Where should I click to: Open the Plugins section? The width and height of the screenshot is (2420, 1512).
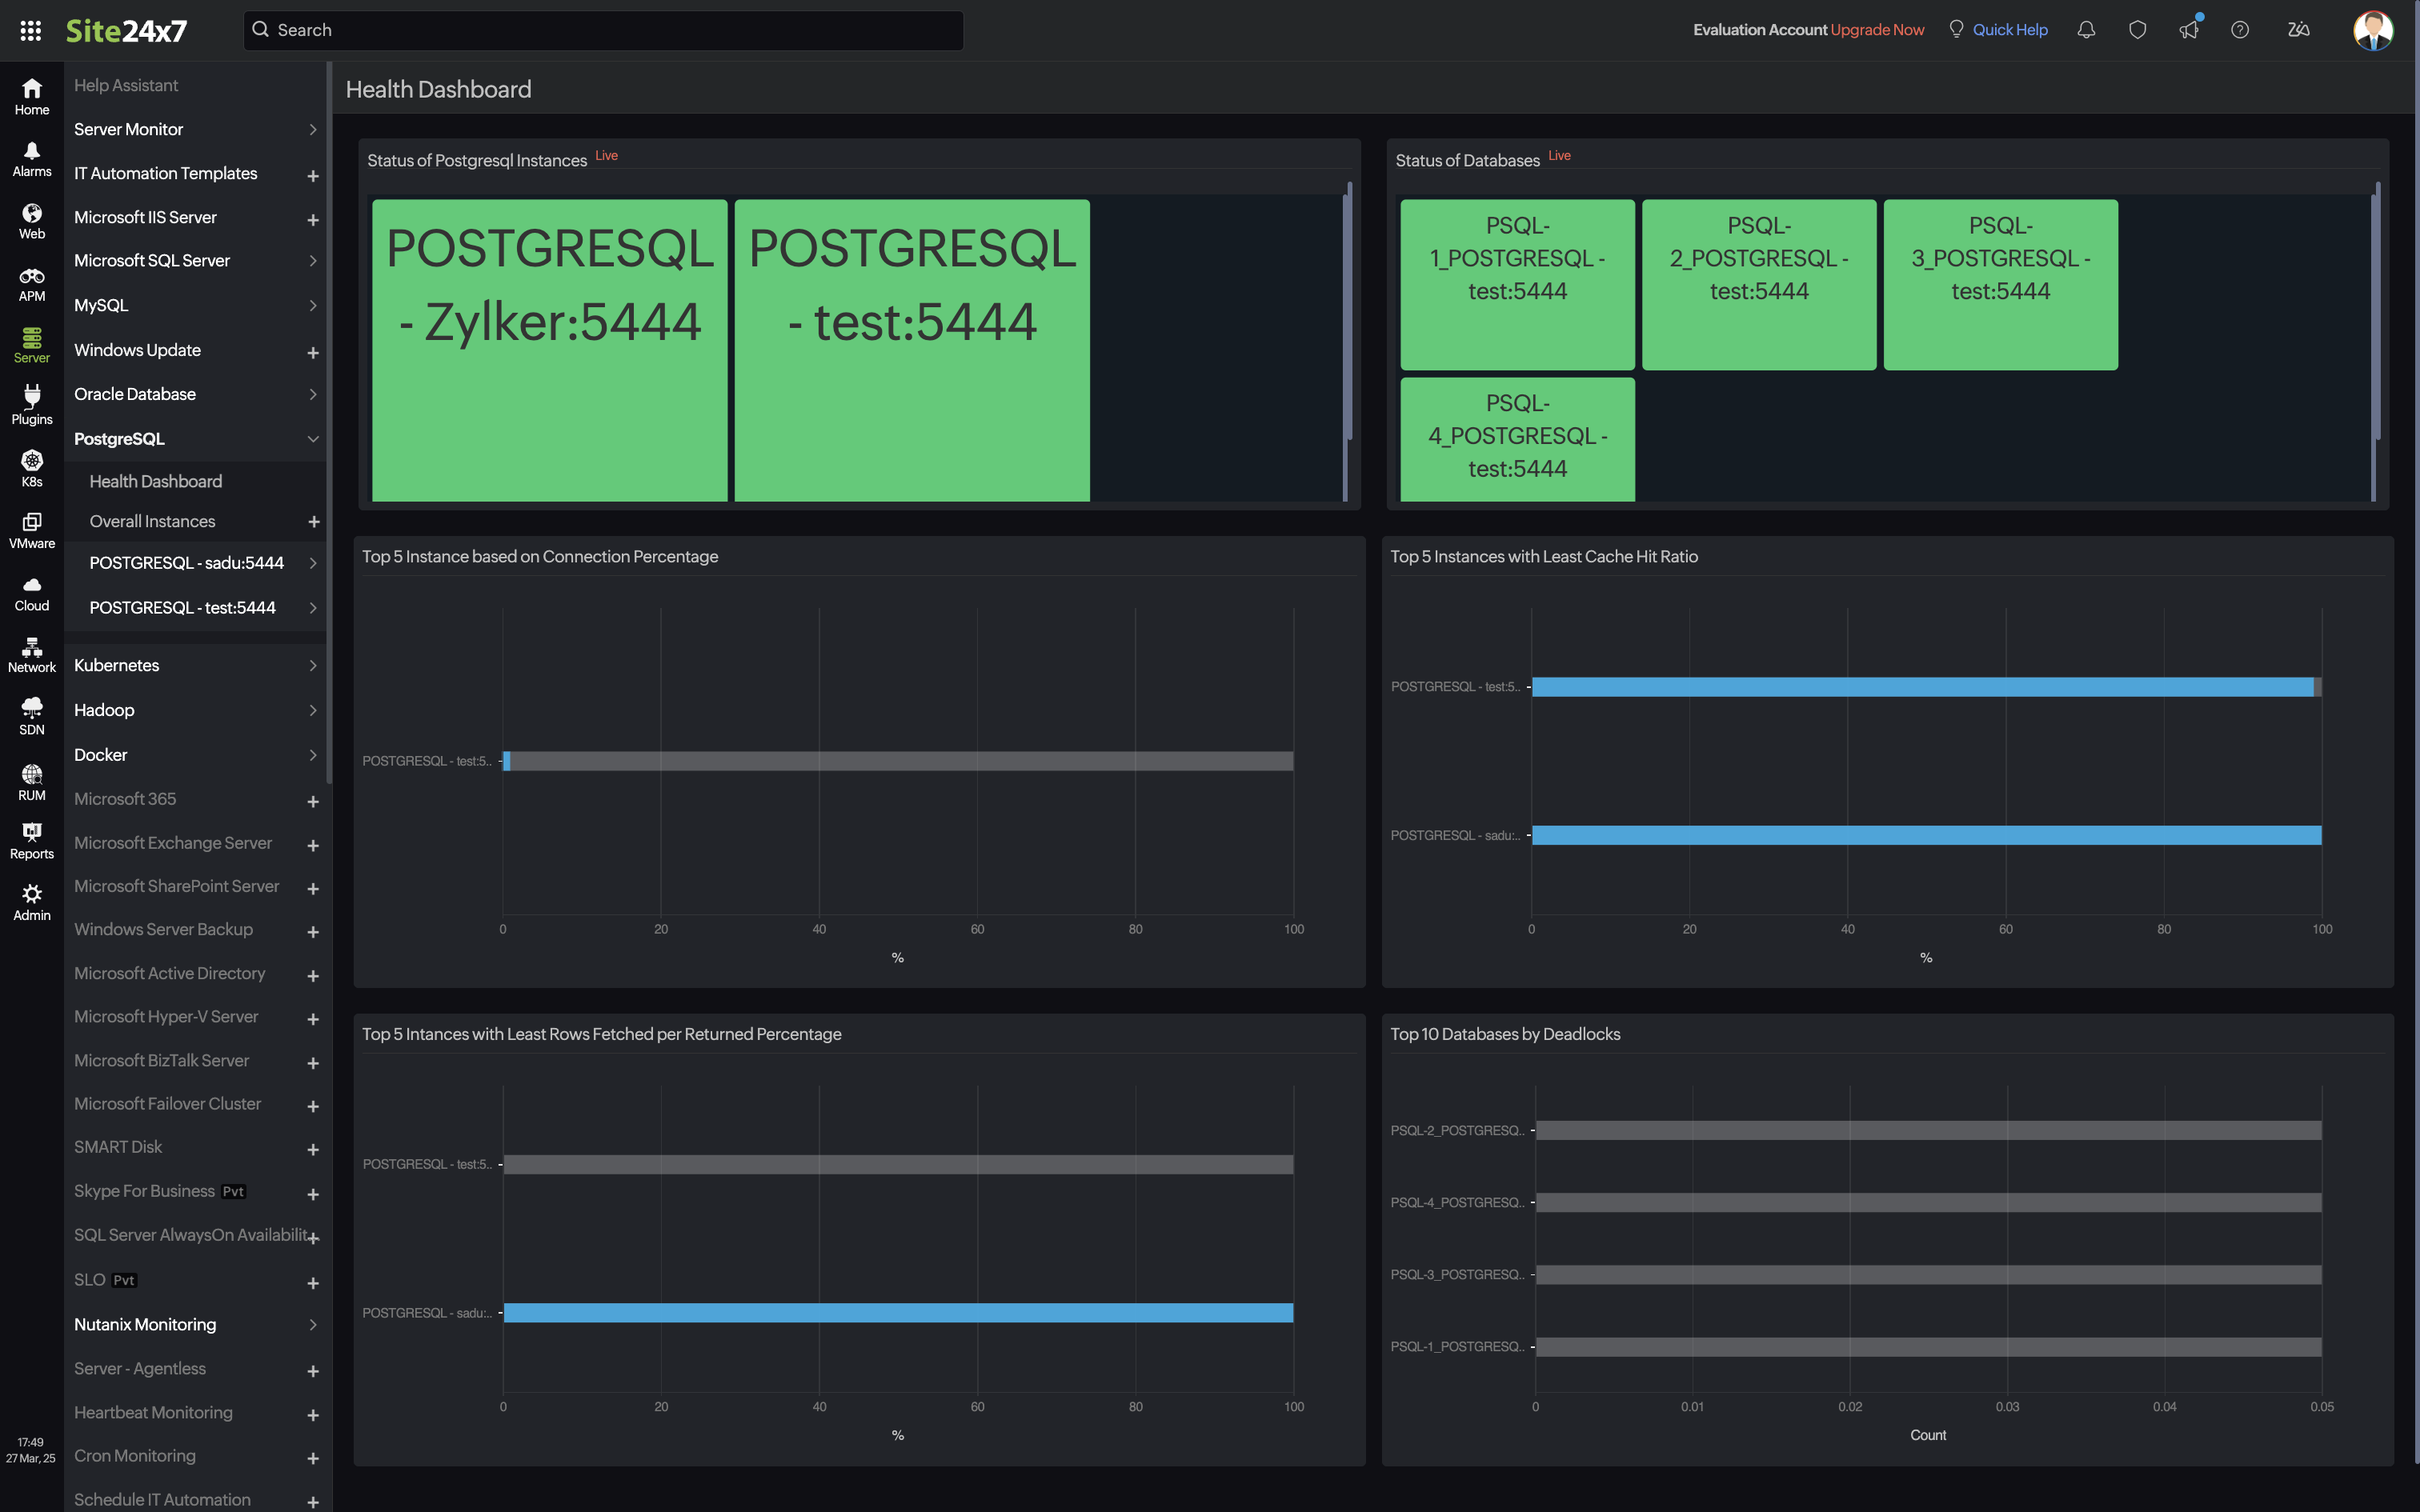tap(31, 403)
